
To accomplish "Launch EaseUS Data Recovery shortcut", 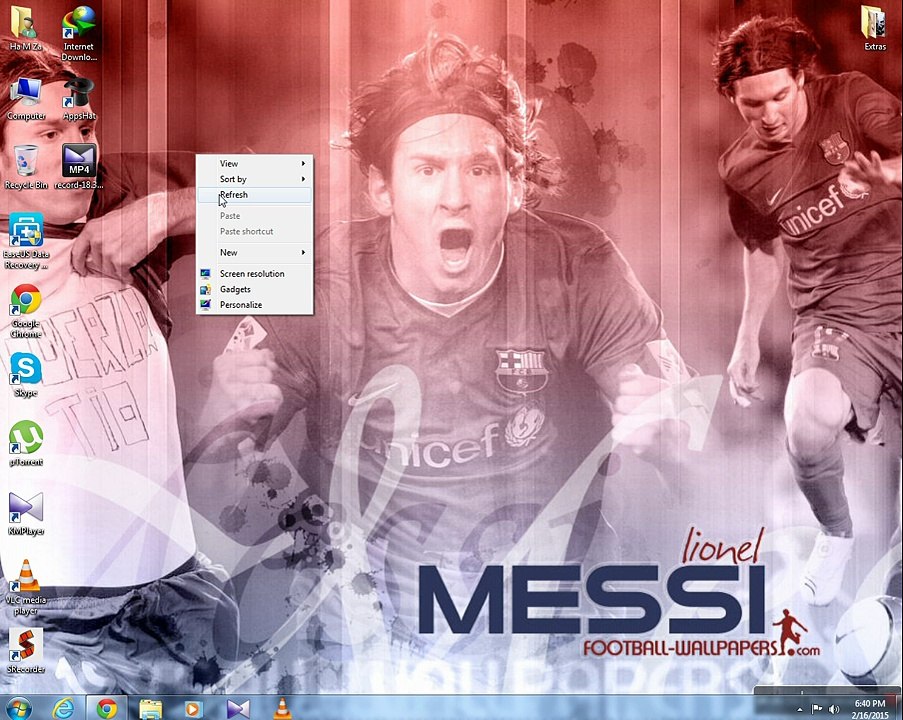I will point(26,241).
